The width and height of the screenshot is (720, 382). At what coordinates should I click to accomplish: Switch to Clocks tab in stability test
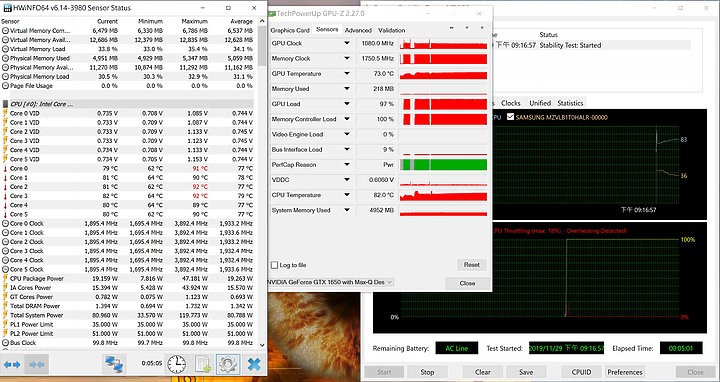point(511,103)
